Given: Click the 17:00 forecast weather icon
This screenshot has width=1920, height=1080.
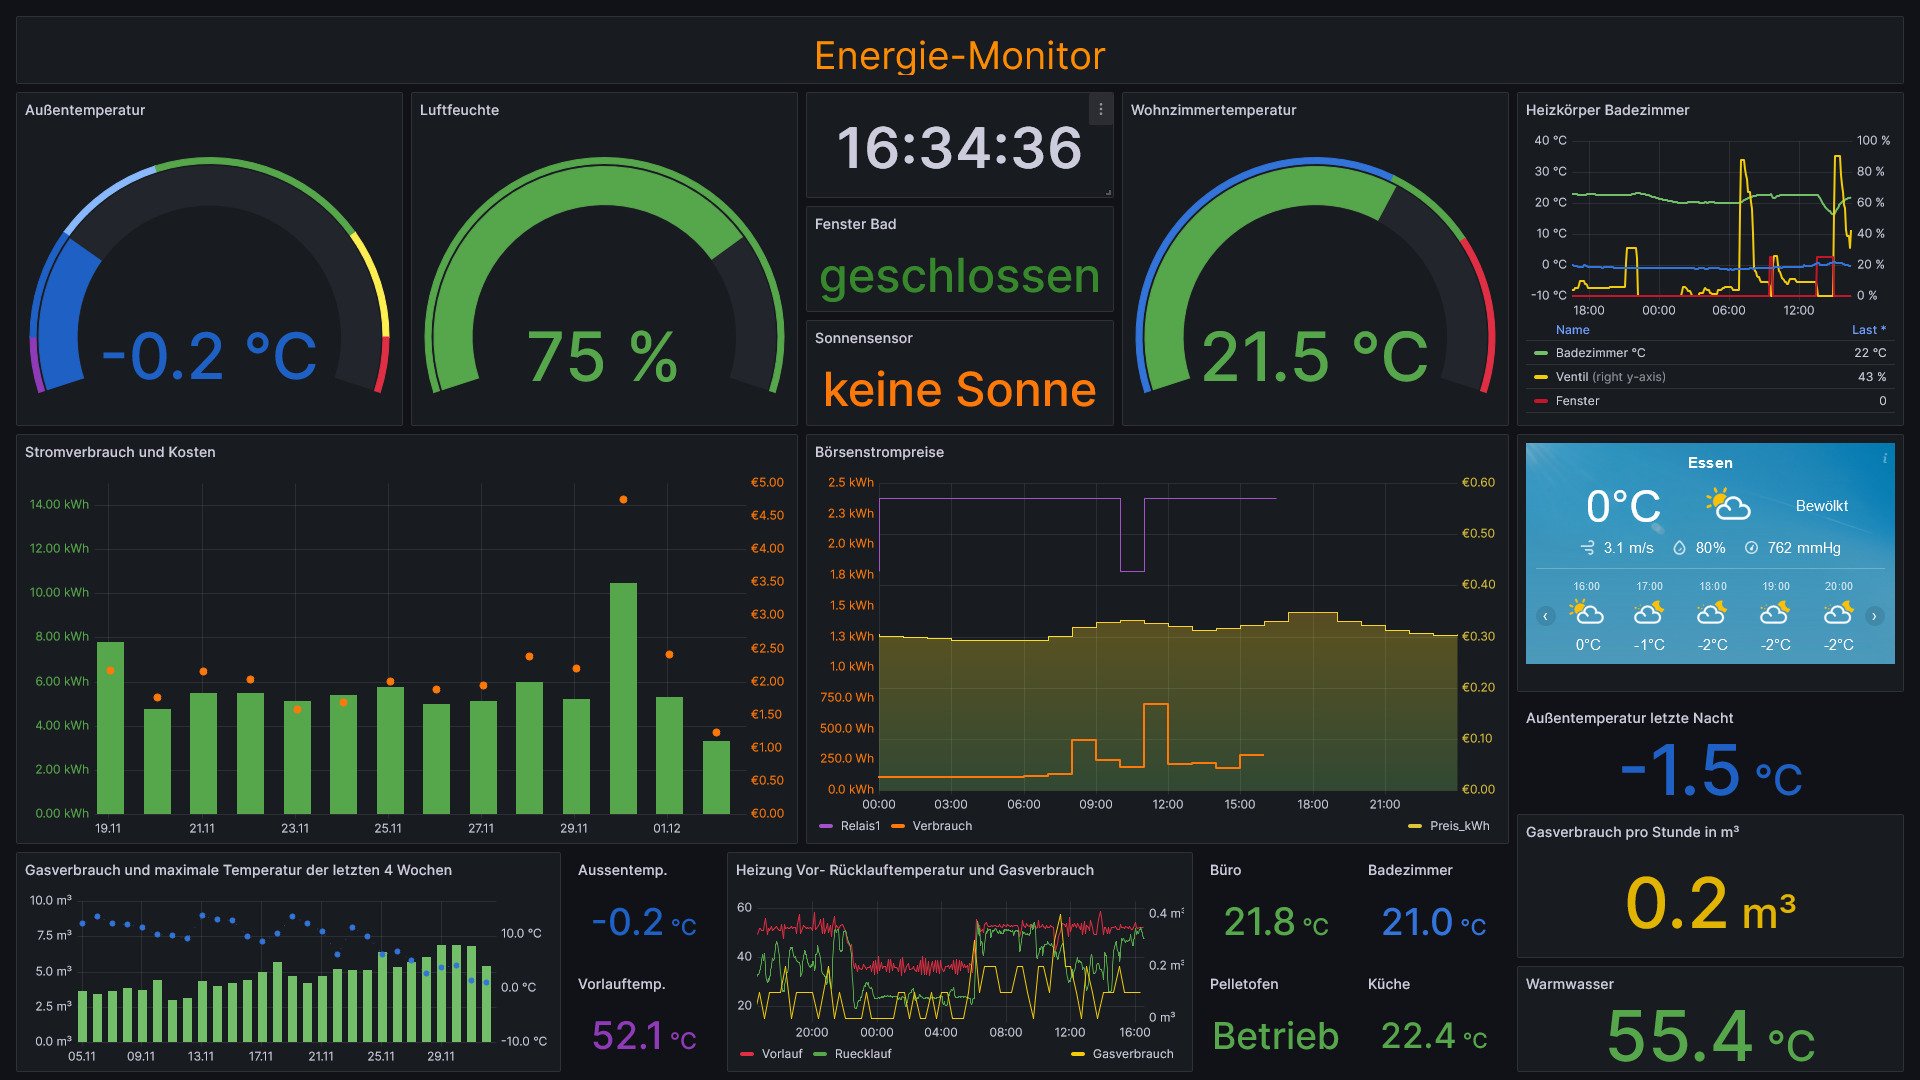Looking at the screenshot, I should [1649, 612].
